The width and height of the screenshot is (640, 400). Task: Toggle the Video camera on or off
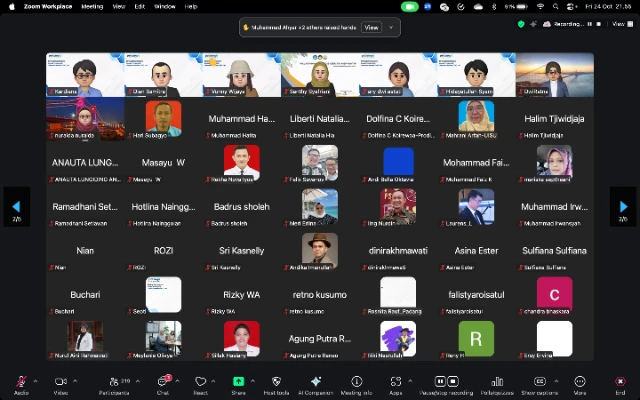click(60, 381)
